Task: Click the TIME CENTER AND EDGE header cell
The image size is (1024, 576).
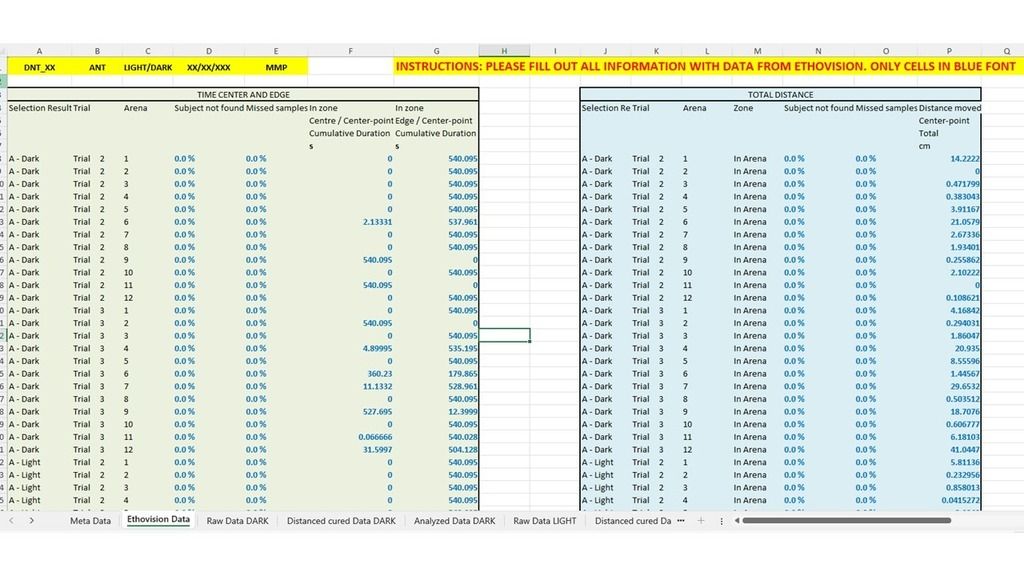Action: [x=244, y=94]
